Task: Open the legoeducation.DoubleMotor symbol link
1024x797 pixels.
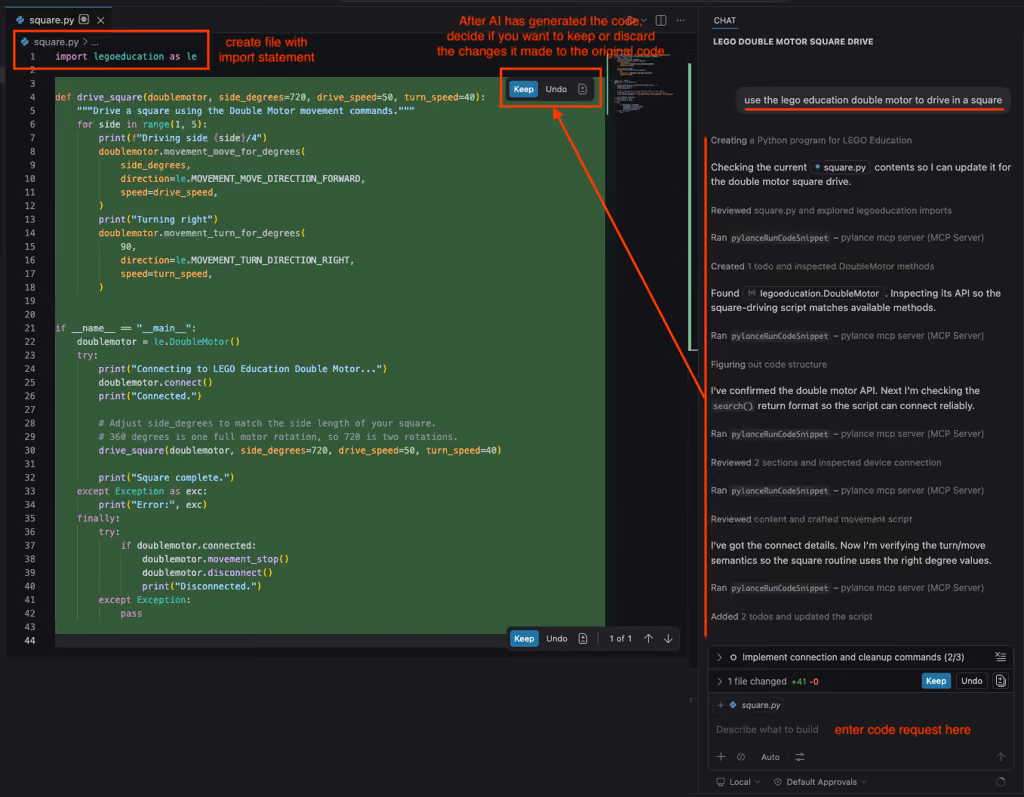Action: pyautogui.click(x=814, y=294)
